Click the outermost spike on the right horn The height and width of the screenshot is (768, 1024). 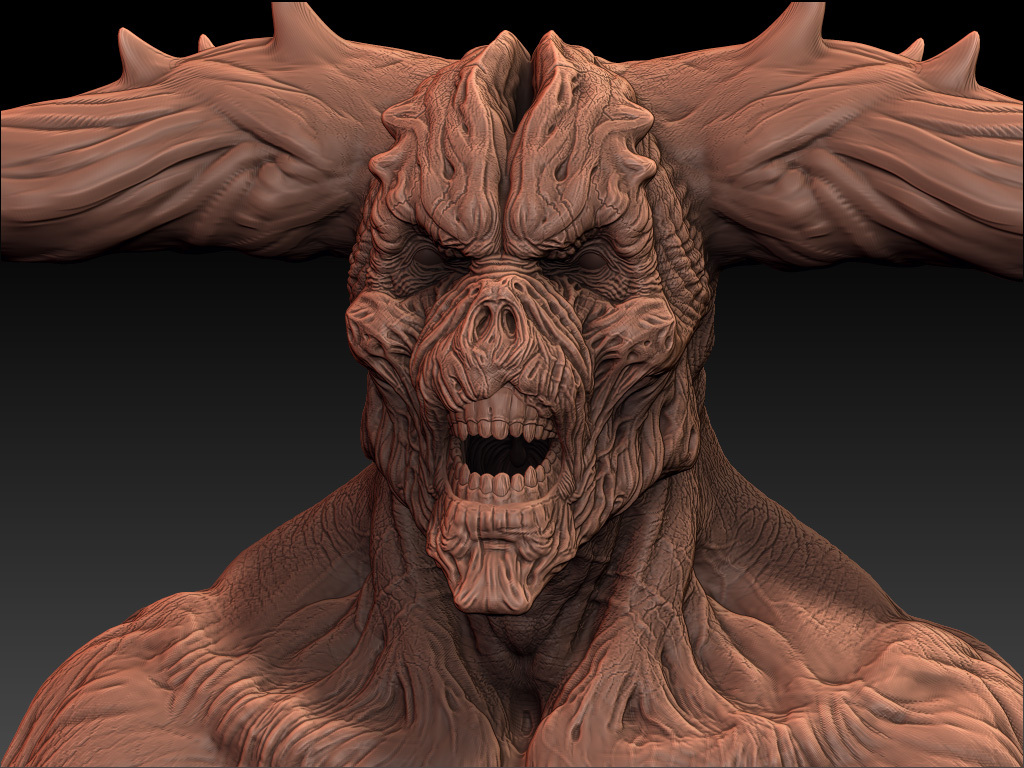click(x=962, y=55)
